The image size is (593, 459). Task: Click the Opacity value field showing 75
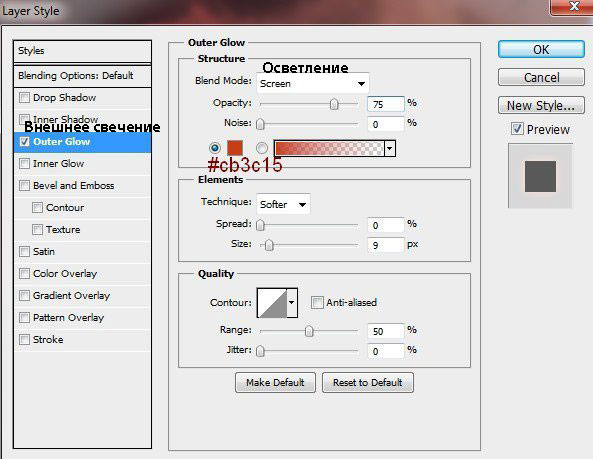tap(385, 104)
